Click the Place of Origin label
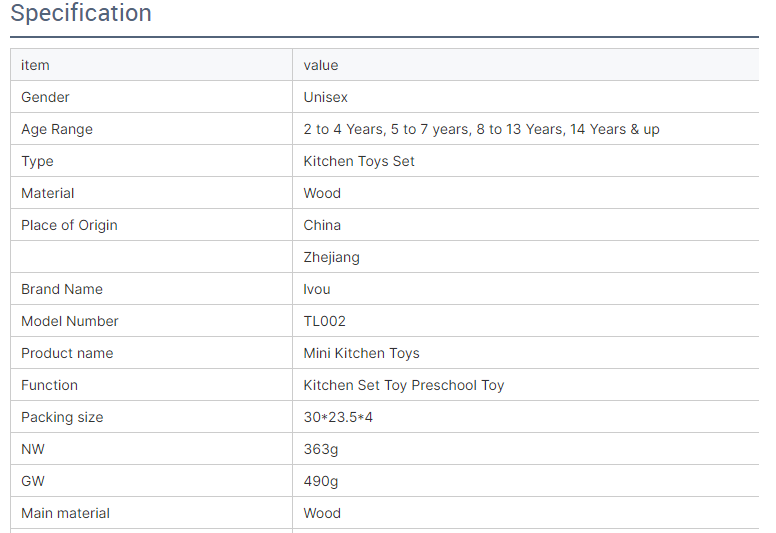Viewport: 776px width, 533px height. [x=69, y=225]
